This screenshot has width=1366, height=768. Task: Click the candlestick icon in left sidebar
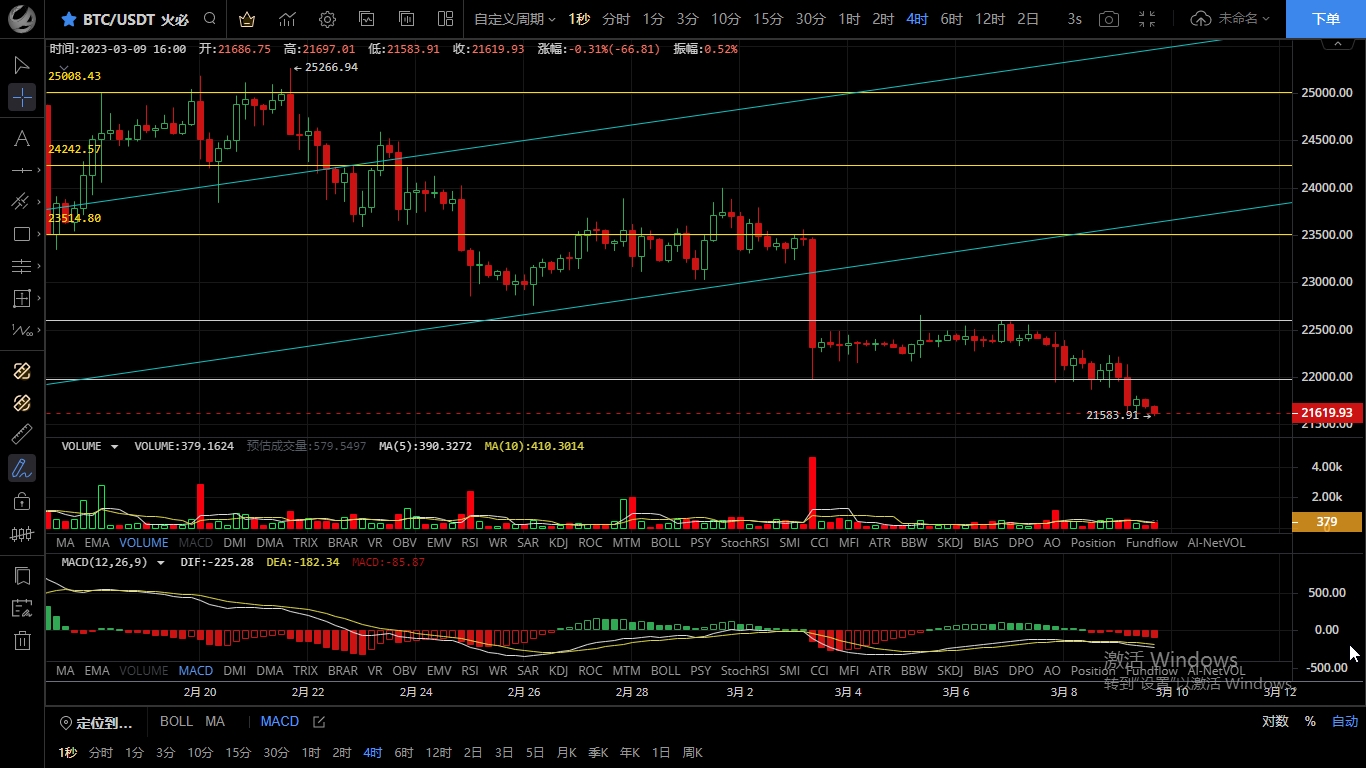pyautogui.click(x=22, y=534)
